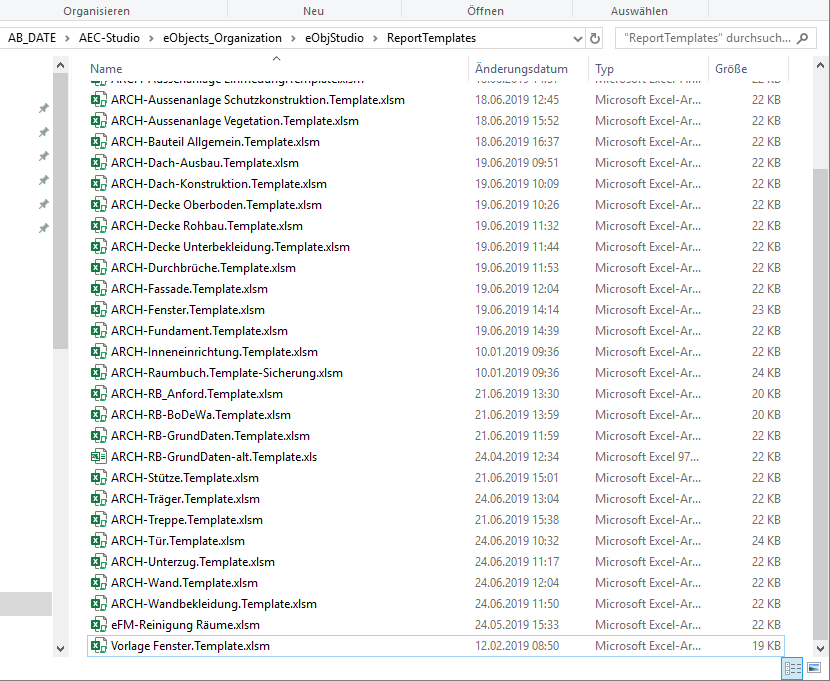Click navigation pane scroll up arrow
This screenshot has height=681, width=830.
[x=60, y=66]
